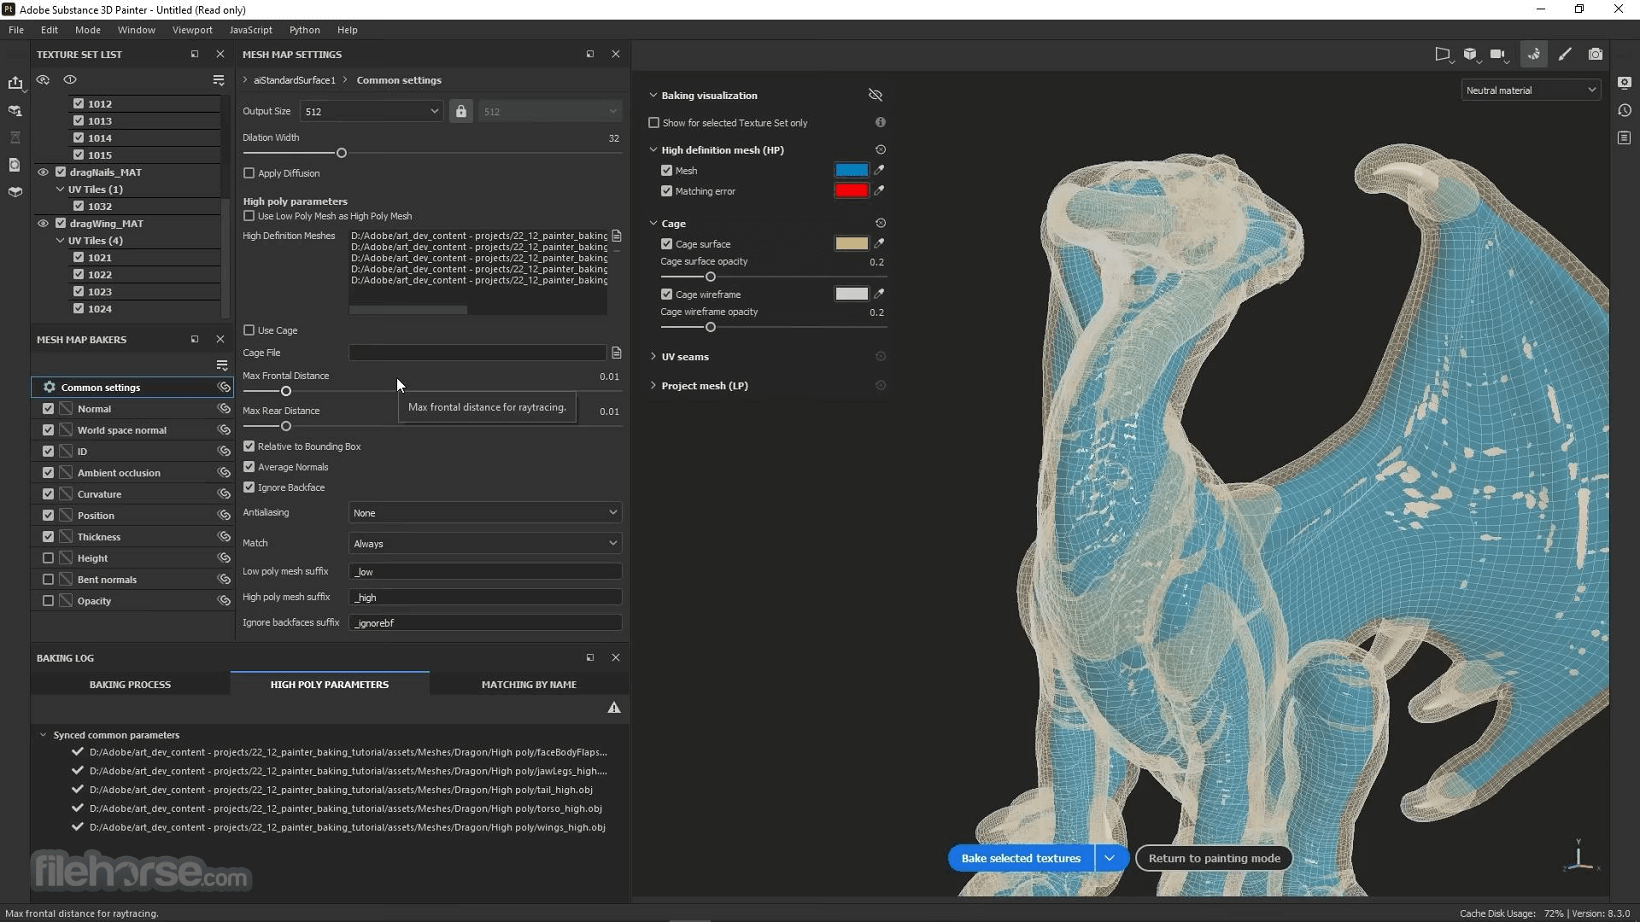The image size is (1640, 922).
Task: Click Bake selected textures button
Action: pyautogui.click(x=1021, y=858)
